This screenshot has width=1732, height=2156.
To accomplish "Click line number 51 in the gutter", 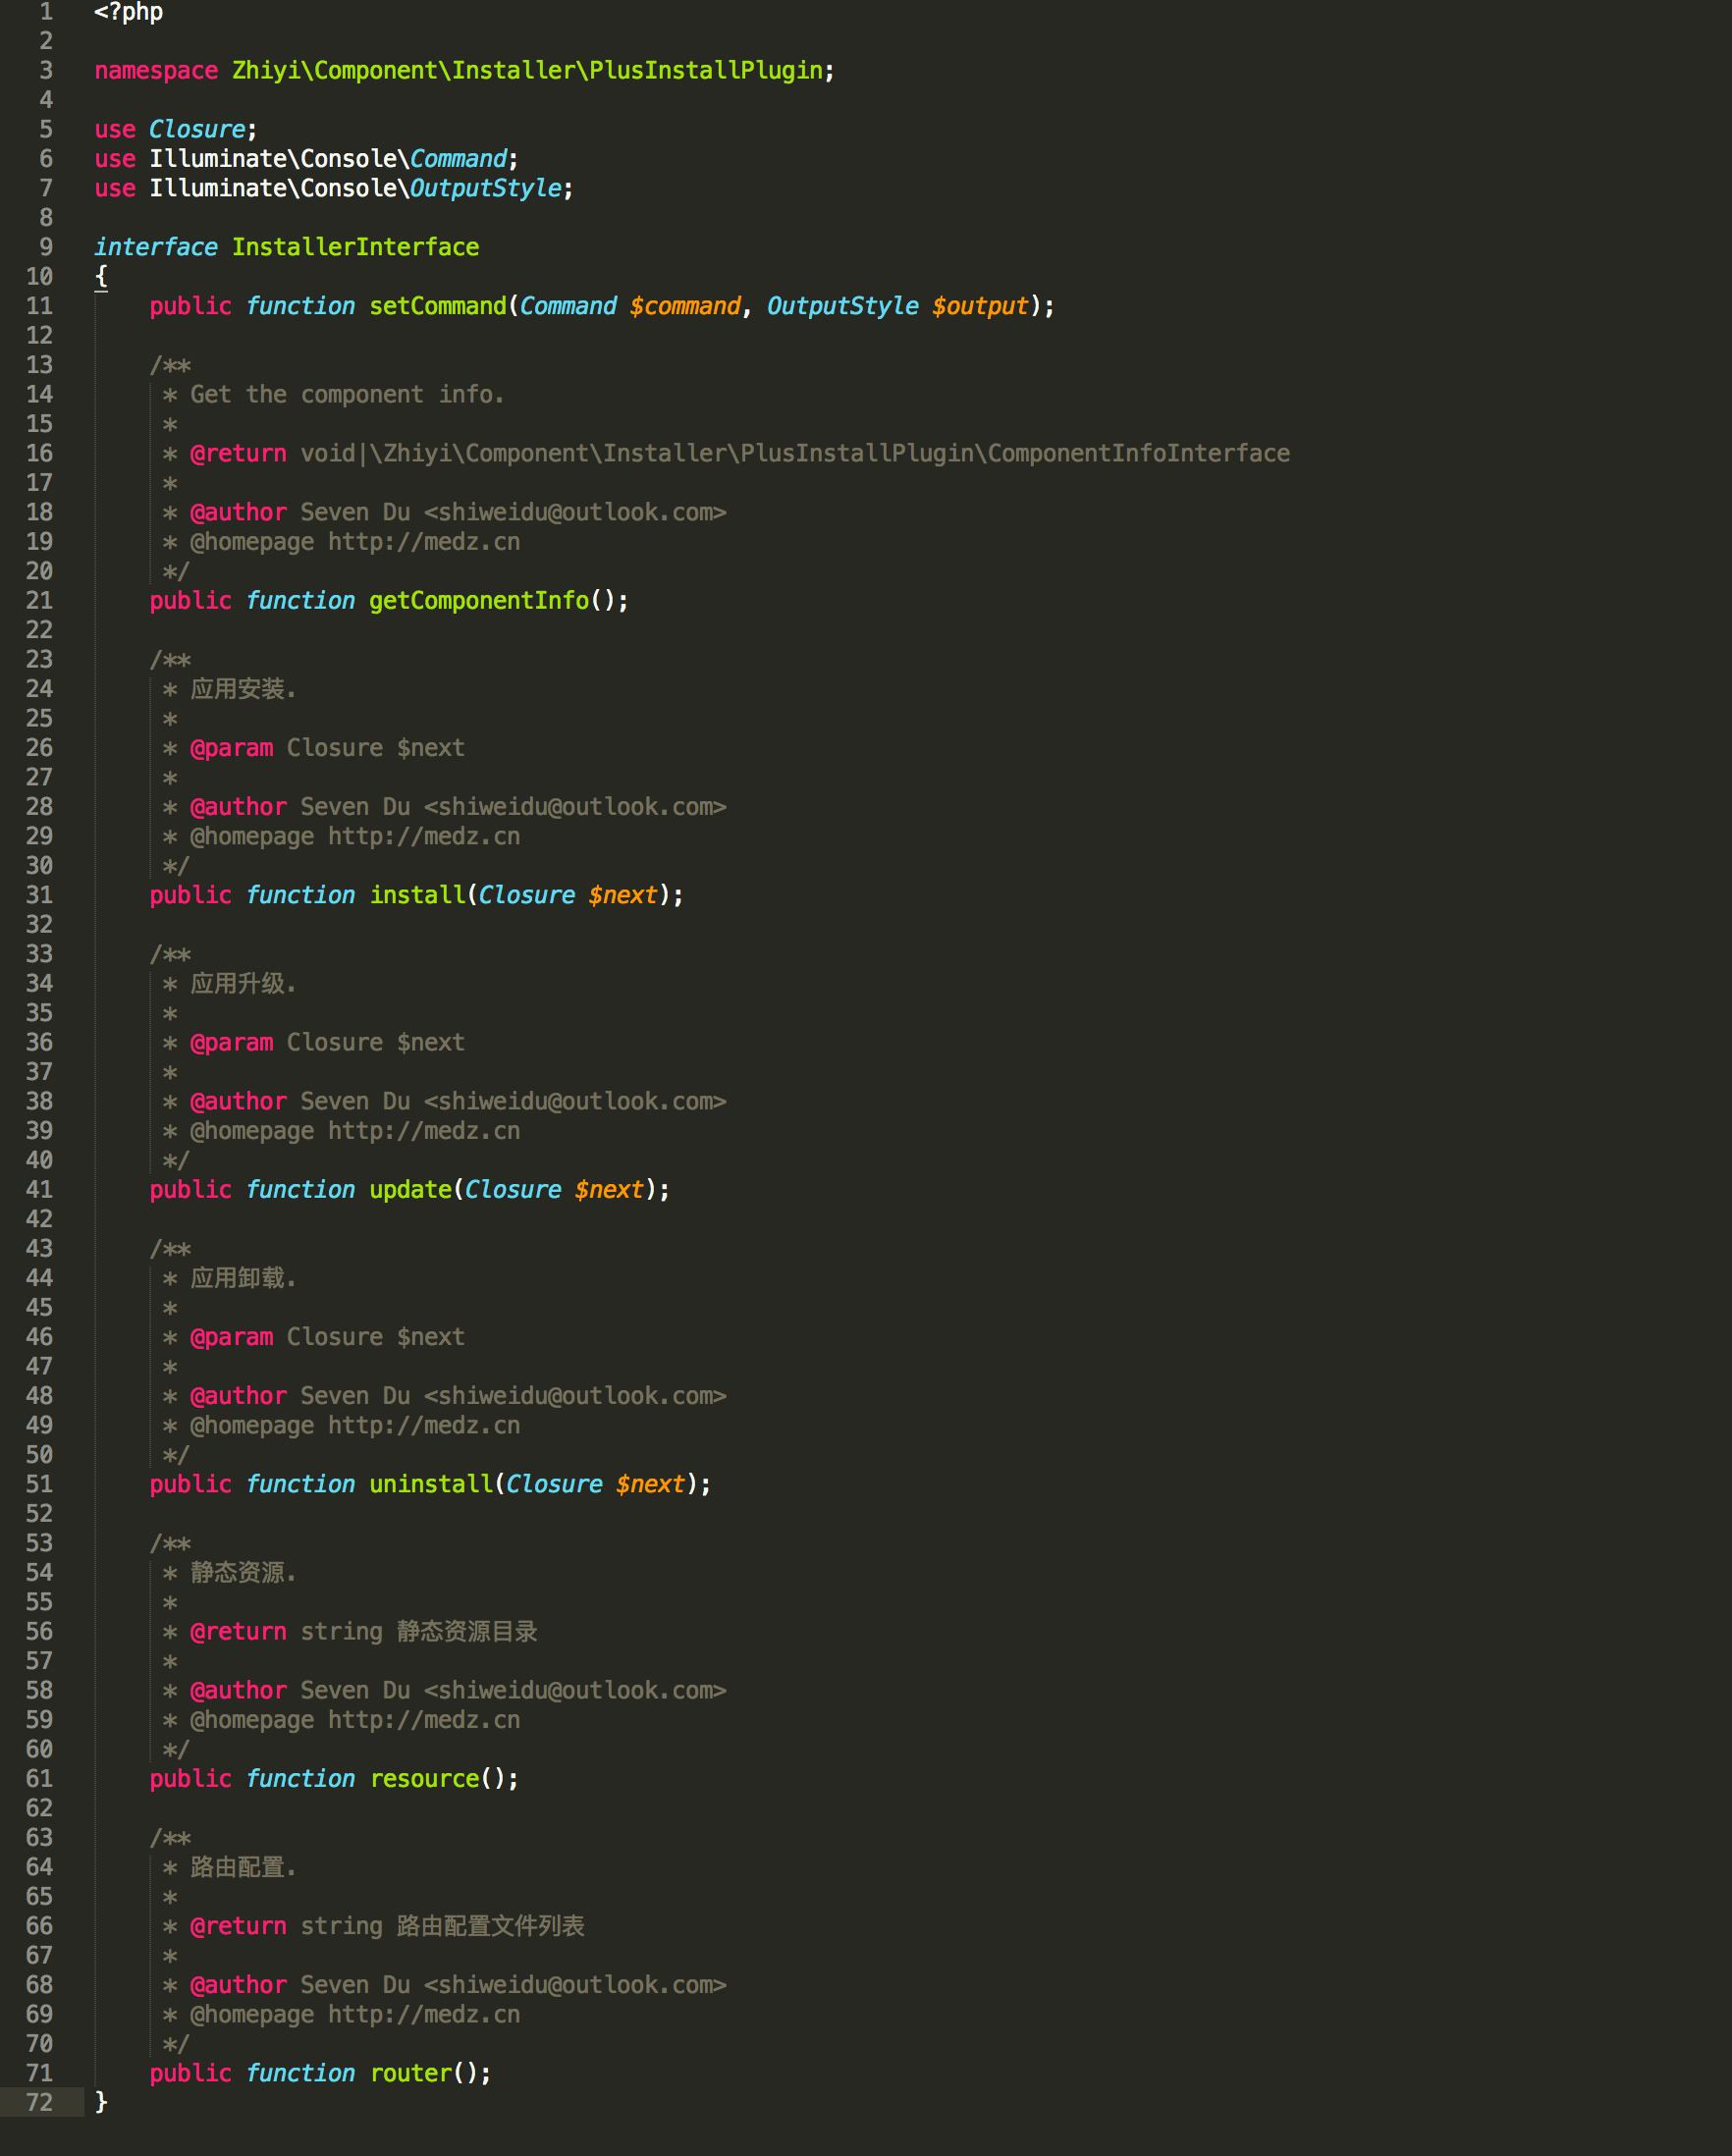I will point(40,1484).
